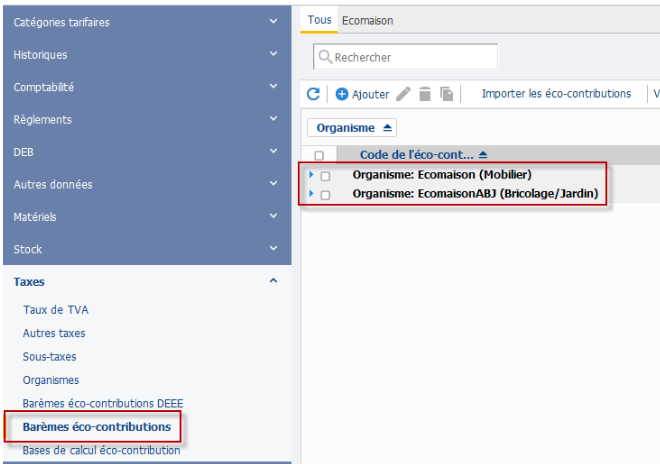Click the Taxes section title
Image resolution: width=660 pixels, height=464 pixels.
coord(29,282)
